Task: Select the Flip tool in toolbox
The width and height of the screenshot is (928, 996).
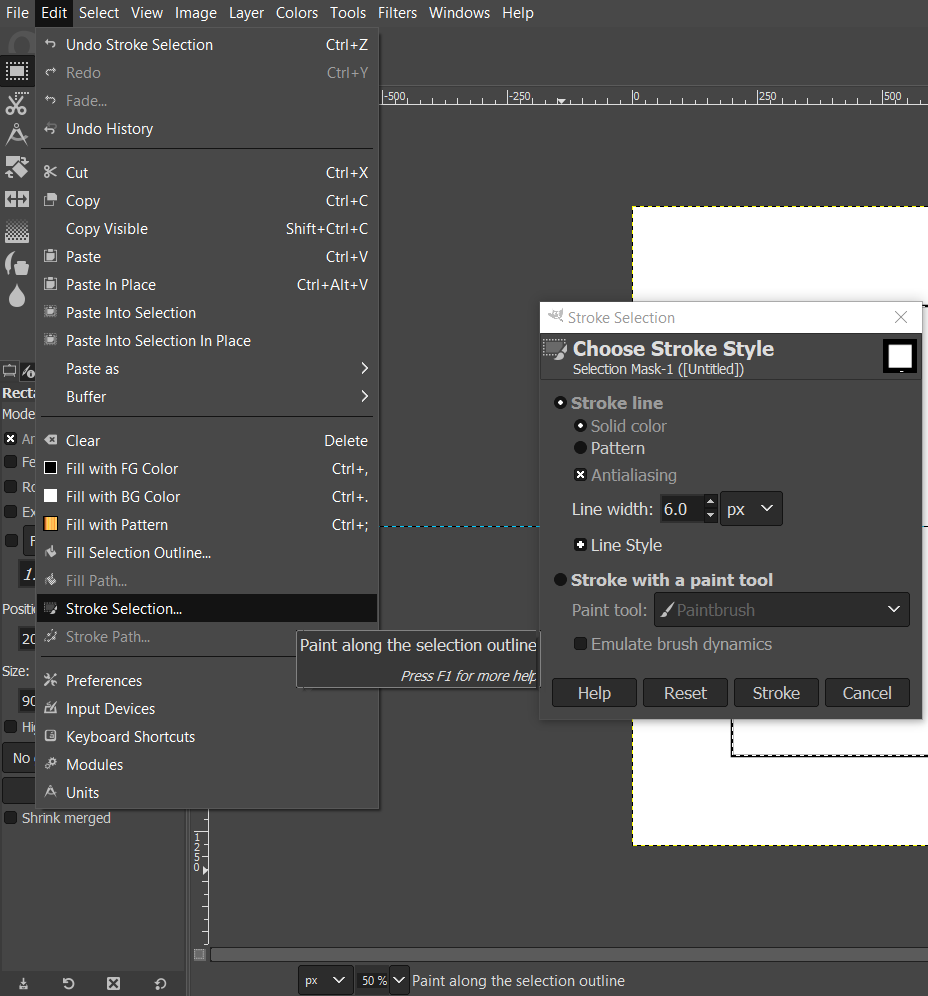Action: pyautogui.click(x=17, y=199)
